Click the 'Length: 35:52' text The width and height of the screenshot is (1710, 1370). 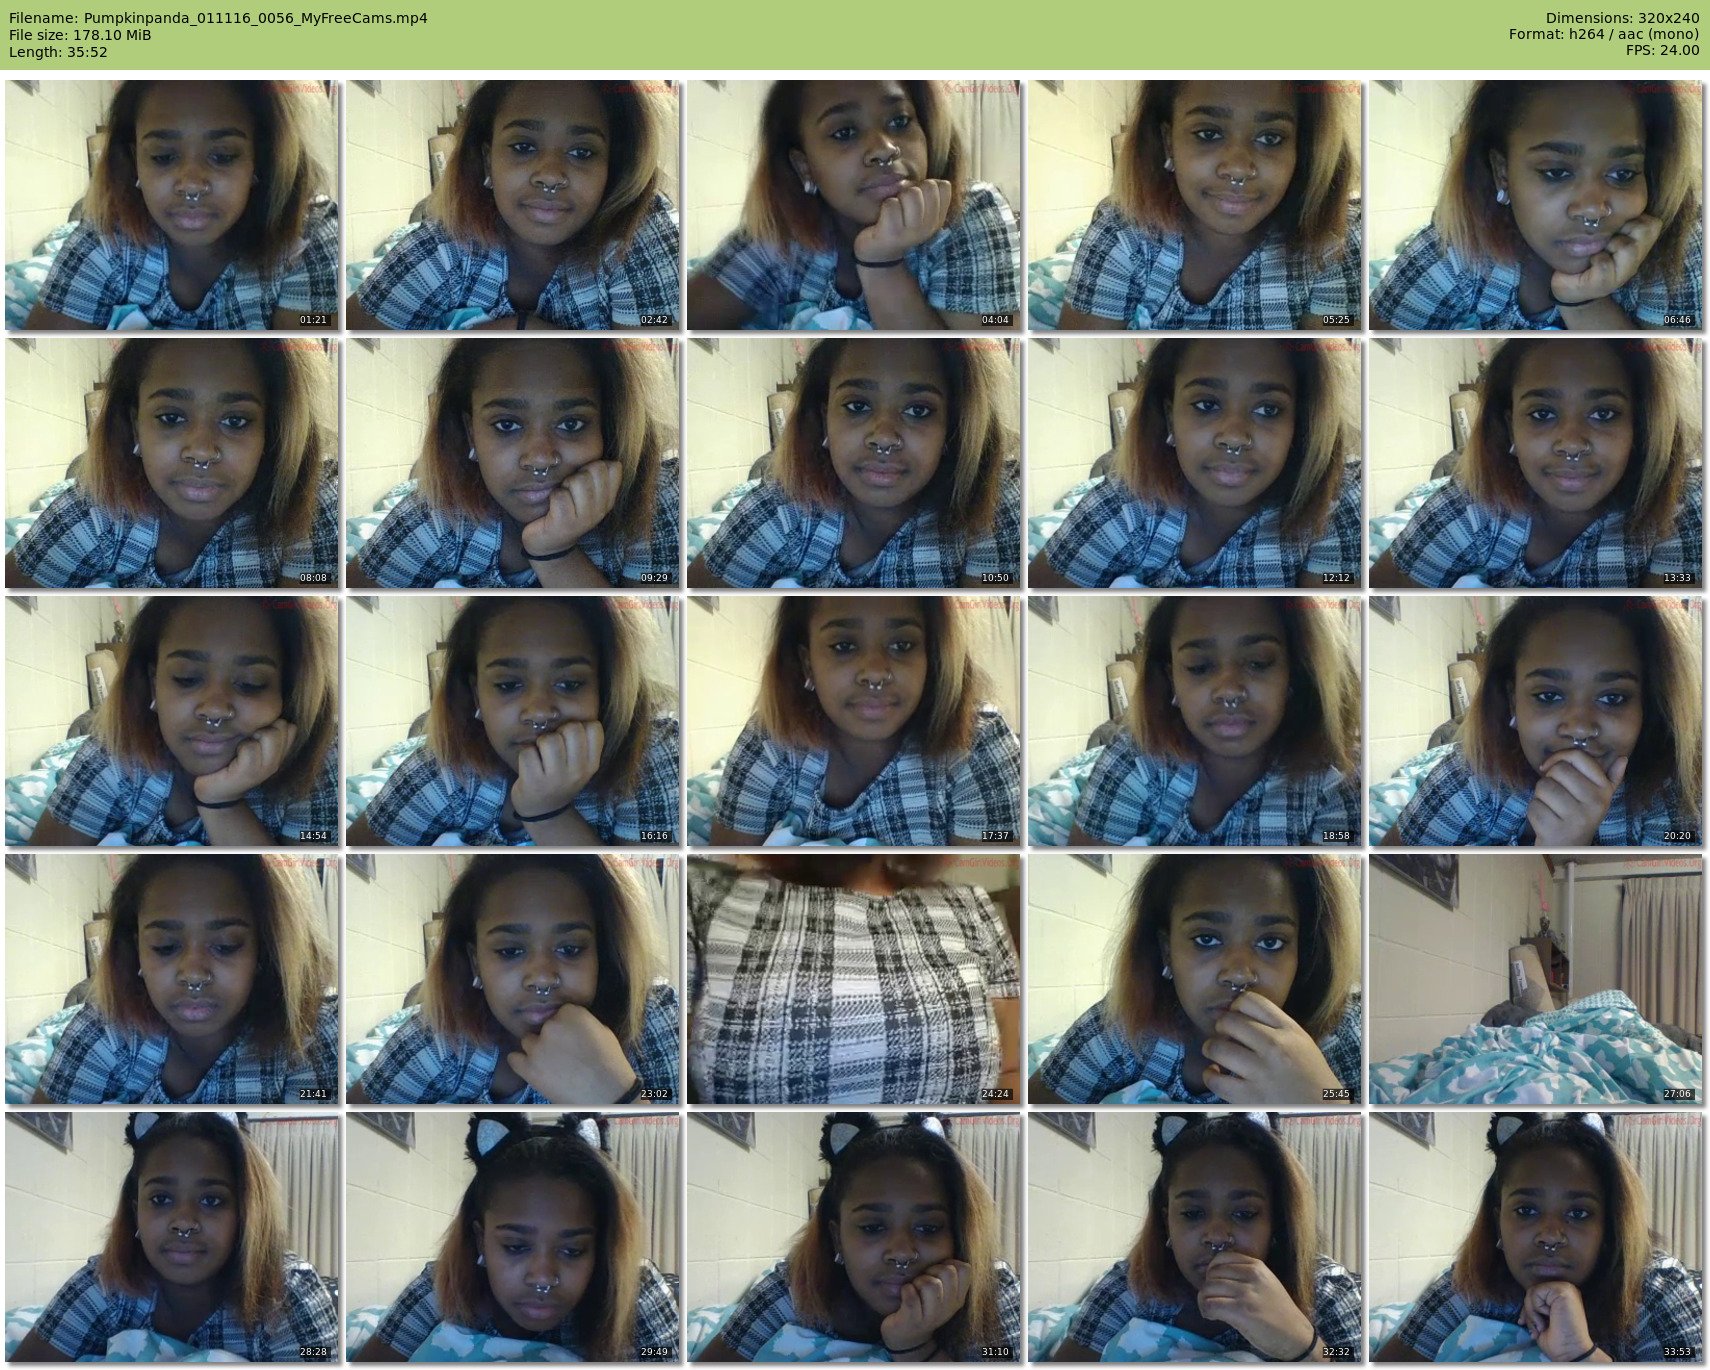click(58, 52)
